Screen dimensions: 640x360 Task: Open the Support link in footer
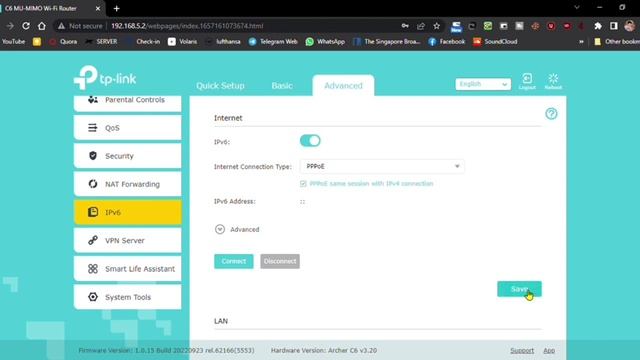pos(522,351)
